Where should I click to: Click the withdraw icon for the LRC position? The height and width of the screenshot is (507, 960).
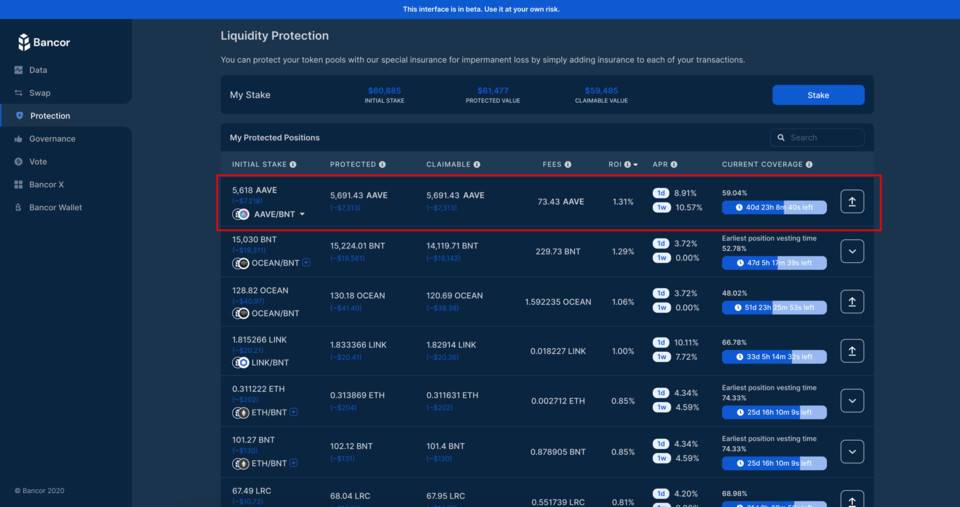click(x=852, y=499)
